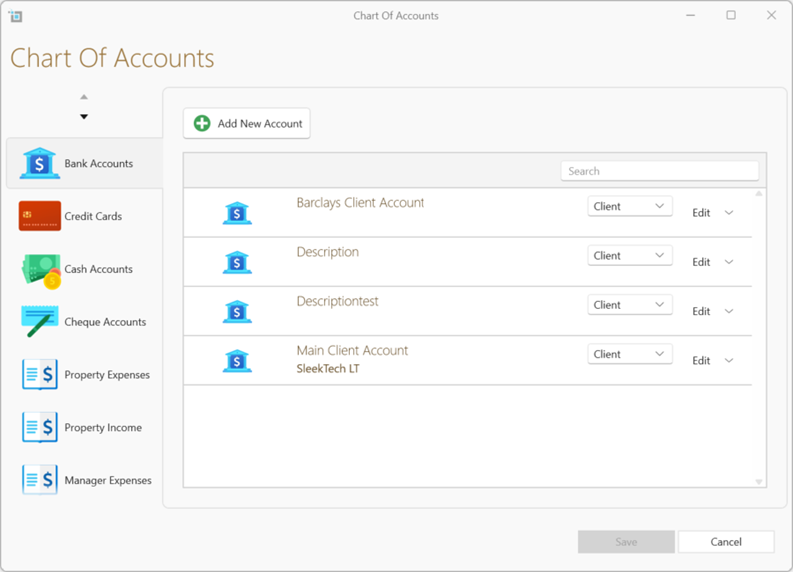Click the Cheque Accounts icon
The image size is (793, 572).
click(40, 322)
